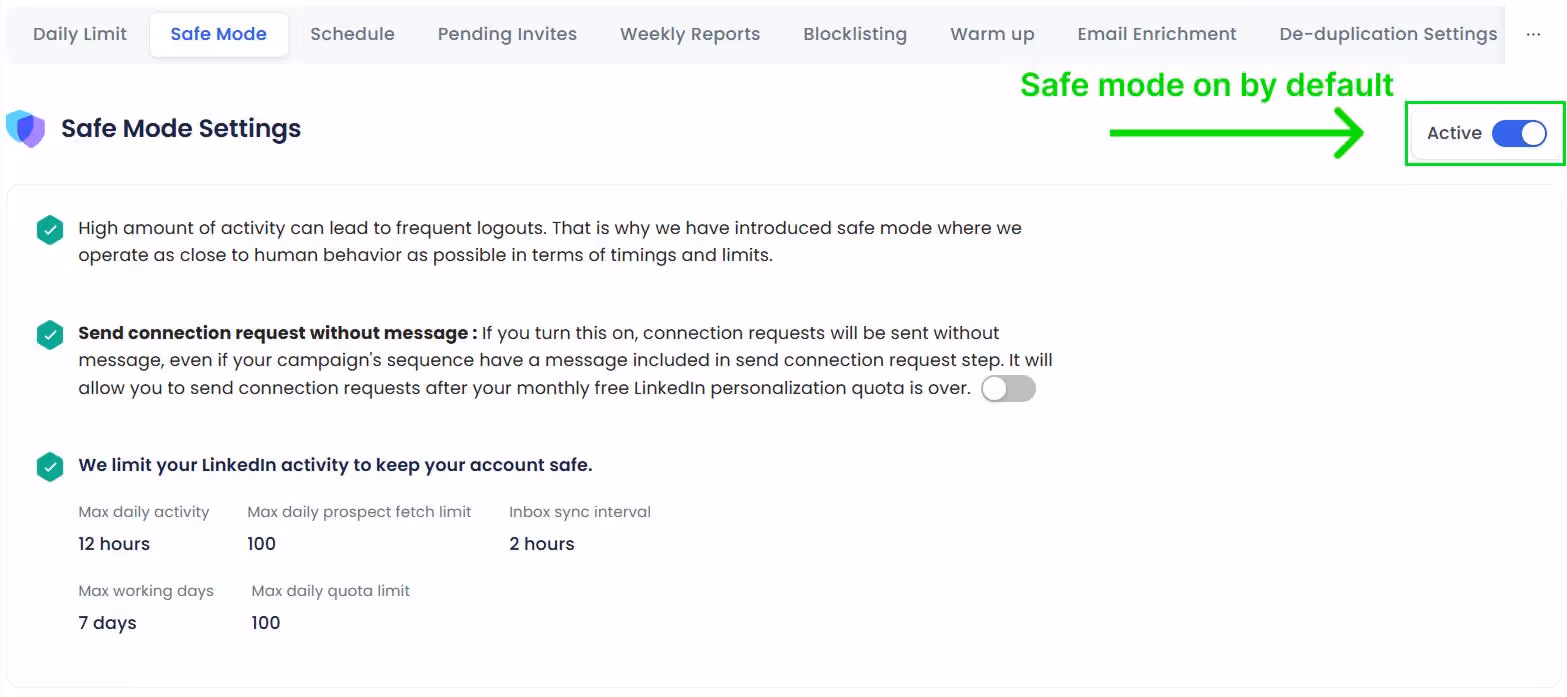
Task: Select the Email Enrichment tab
Action: point(1156,33)
